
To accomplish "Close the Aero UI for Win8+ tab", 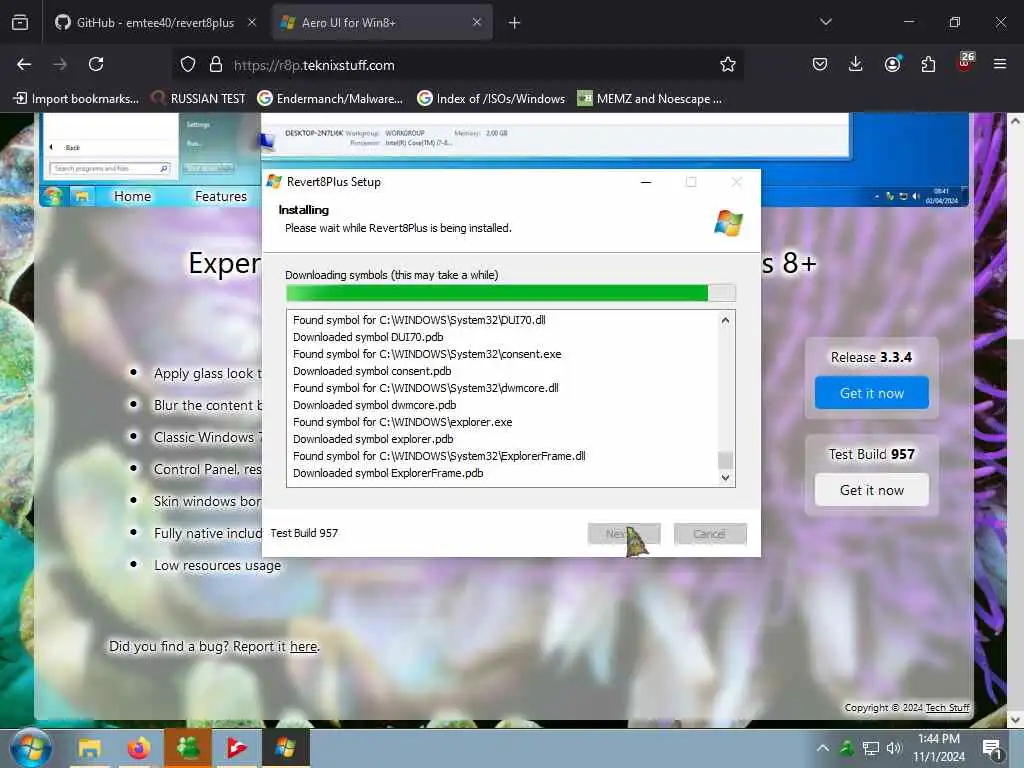I will [477, 22].
